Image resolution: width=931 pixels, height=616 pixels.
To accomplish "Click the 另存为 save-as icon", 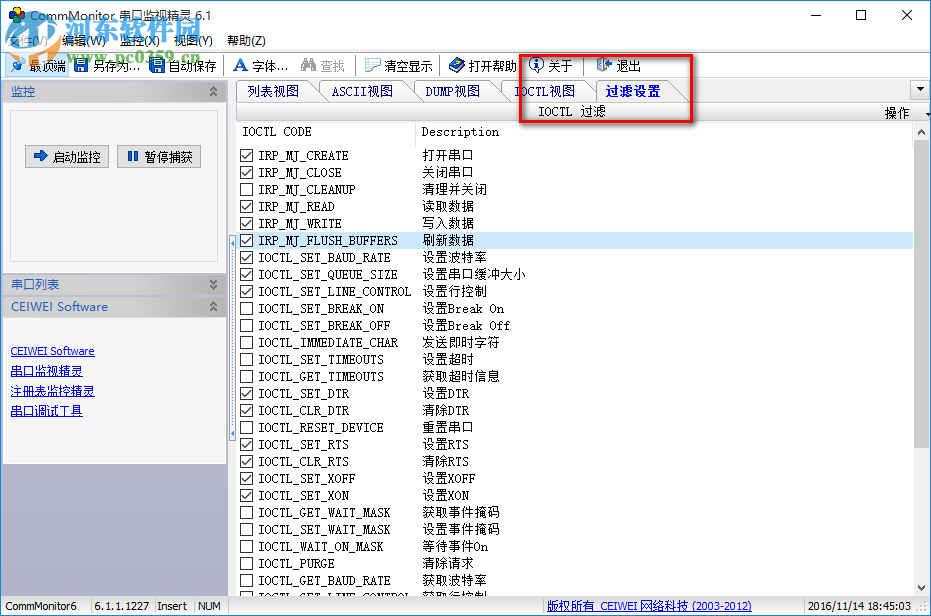I will pos(107,64).
